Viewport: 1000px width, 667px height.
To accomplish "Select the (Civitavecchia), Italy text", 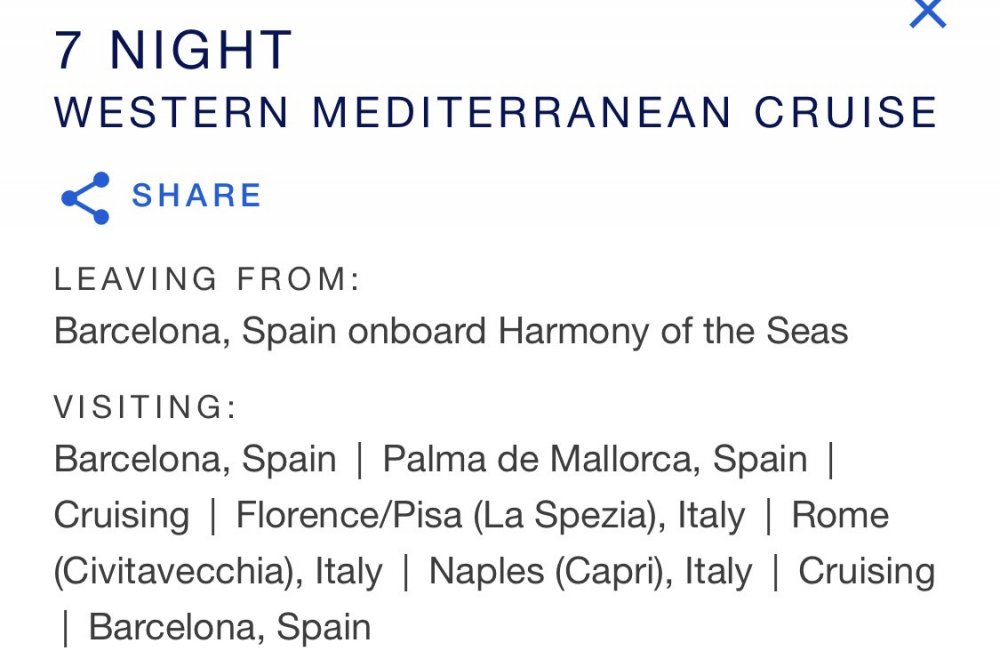I will 218,571.
